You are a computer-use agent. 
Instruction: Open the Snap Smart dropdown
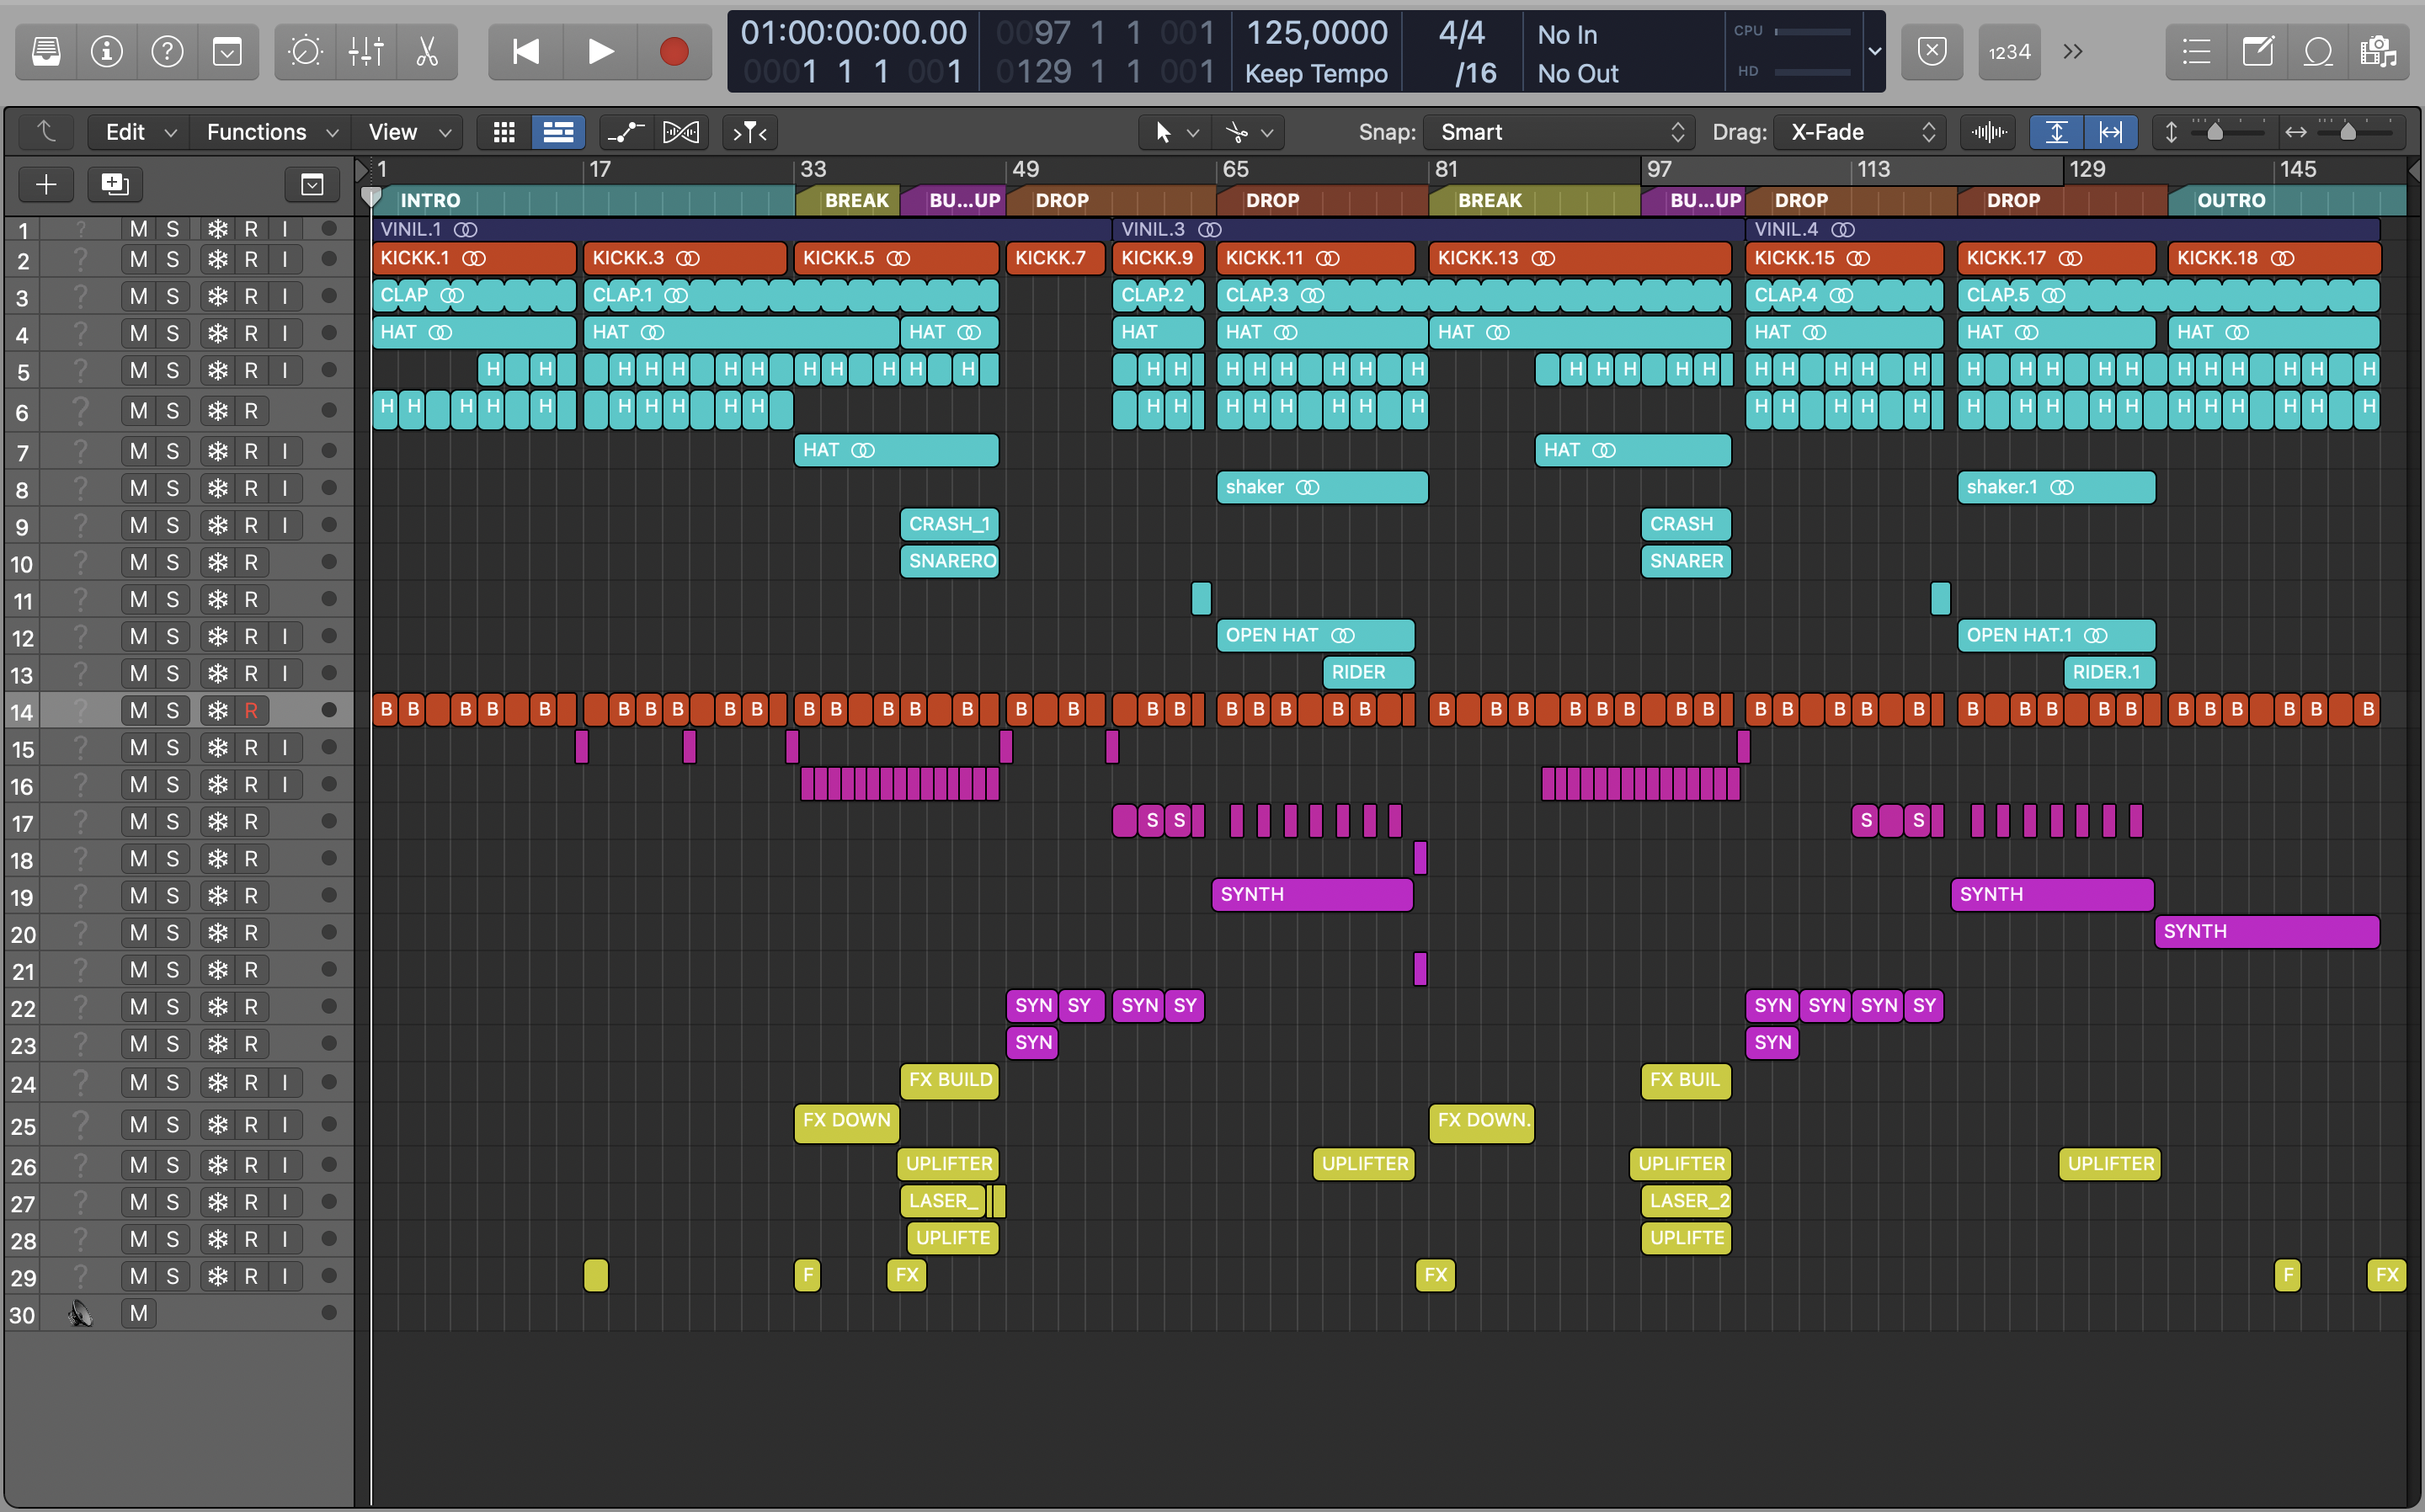(1560, 132)
